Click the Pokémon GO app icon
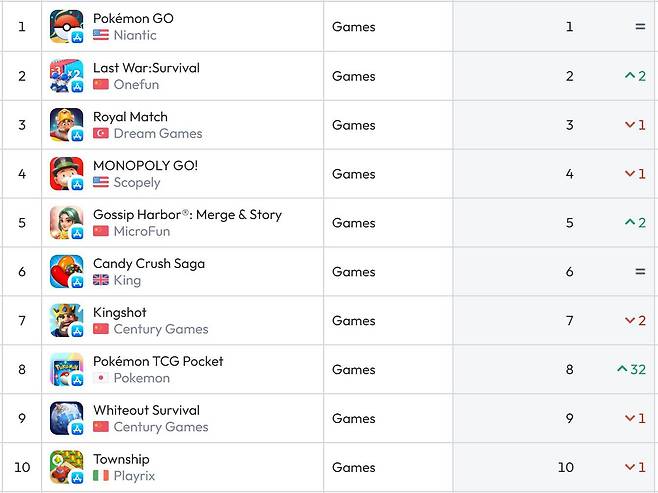Image resolution: width=658 pixels, height=493 pixels. (66, 27)
